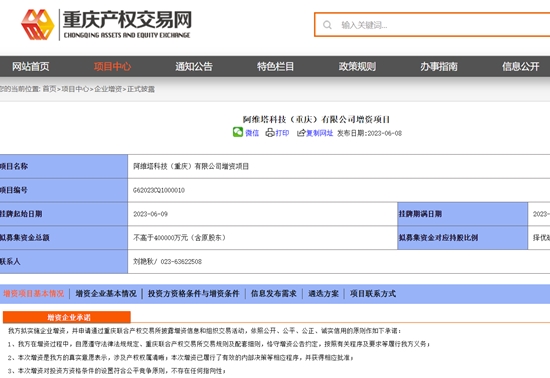Click the 挂牌期满日期 table header cell
This screenshot has width=550, height=378.
click(463, 214)
